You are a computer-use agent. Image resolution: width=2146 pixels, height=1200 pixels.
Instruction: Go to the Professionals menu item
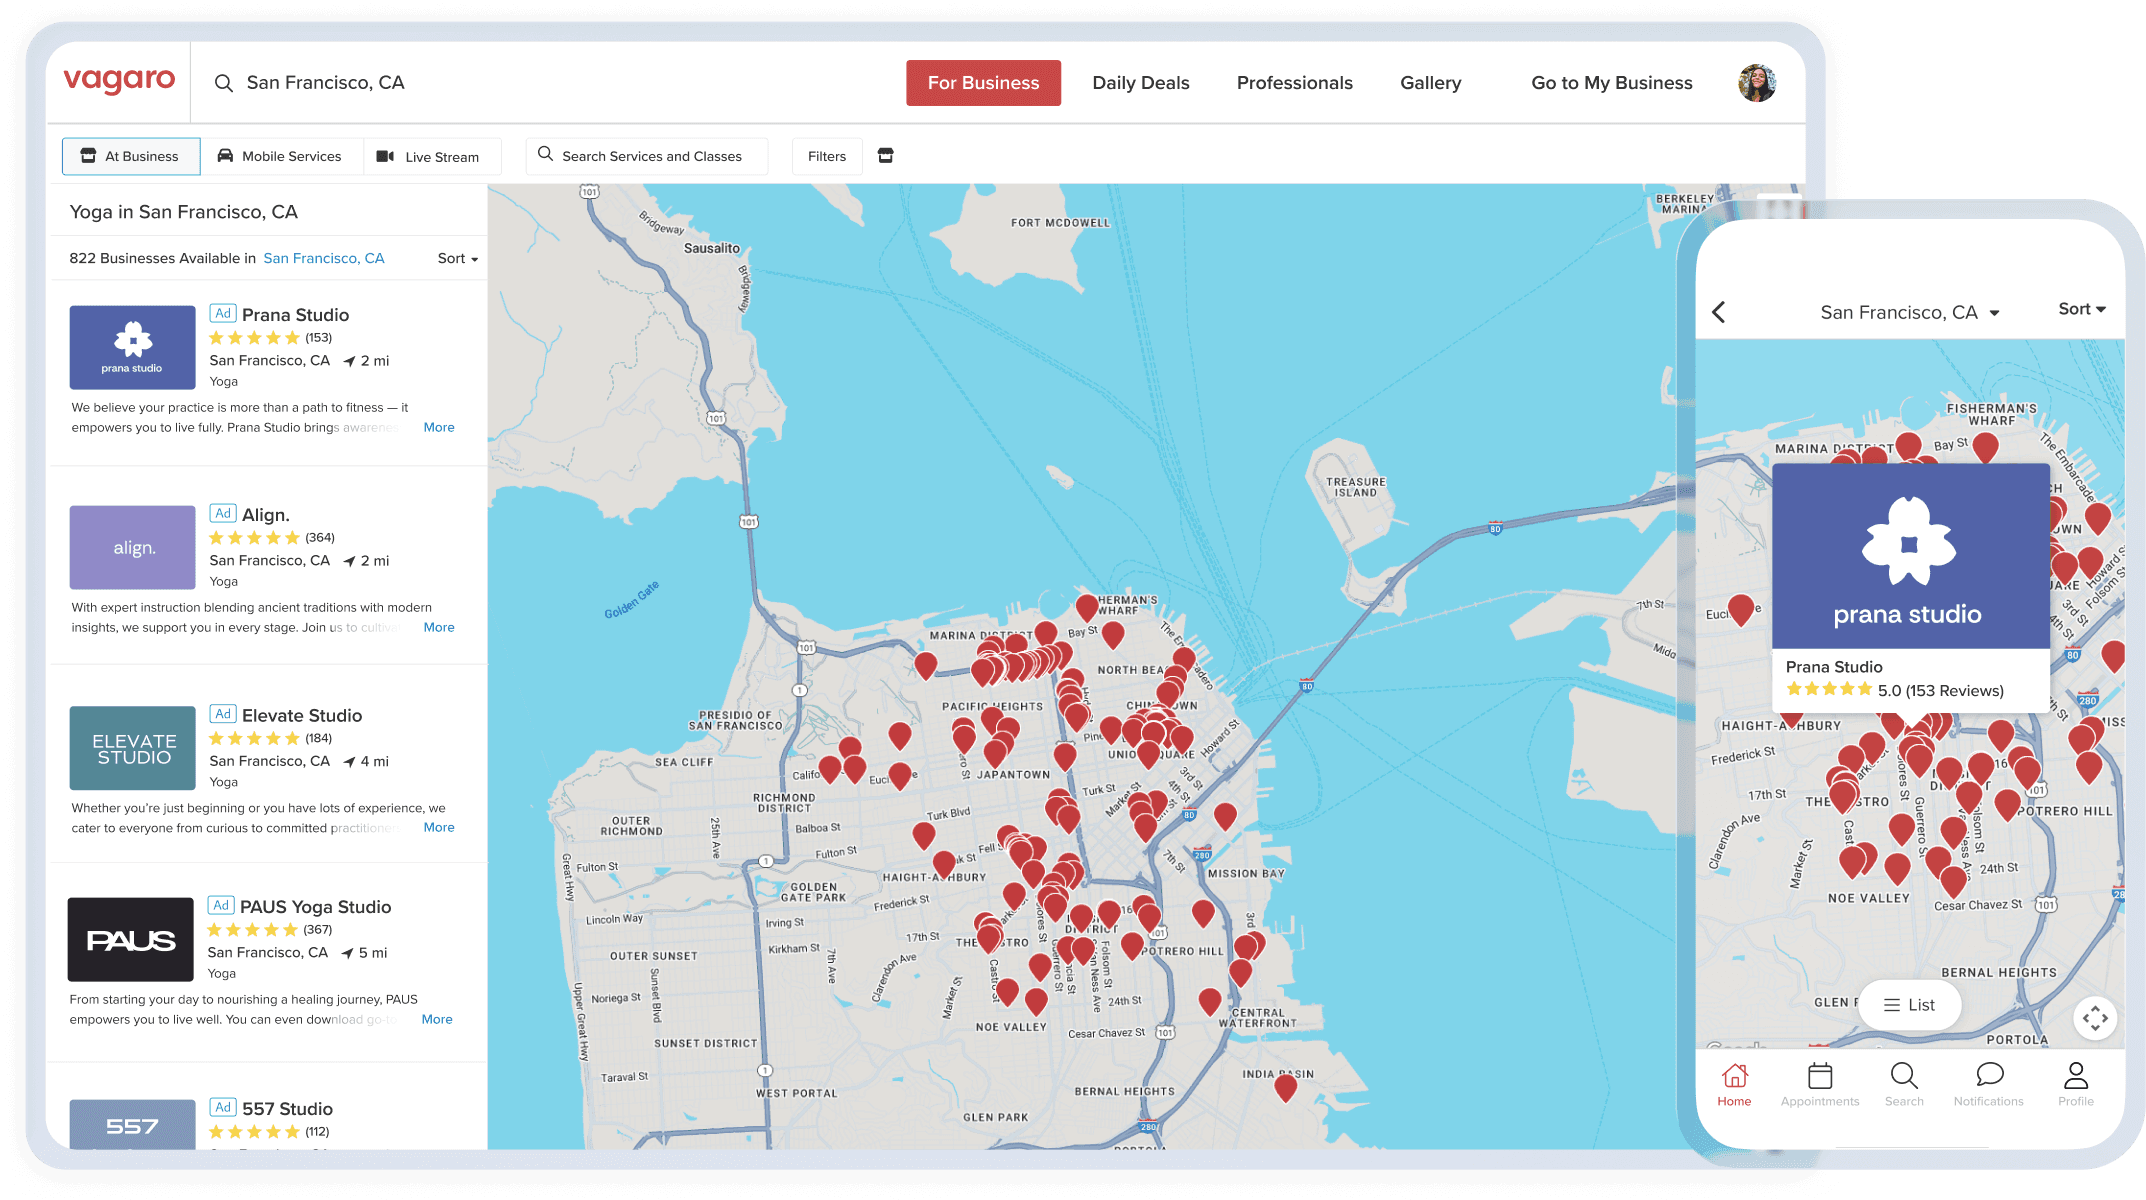[1294, 83]
